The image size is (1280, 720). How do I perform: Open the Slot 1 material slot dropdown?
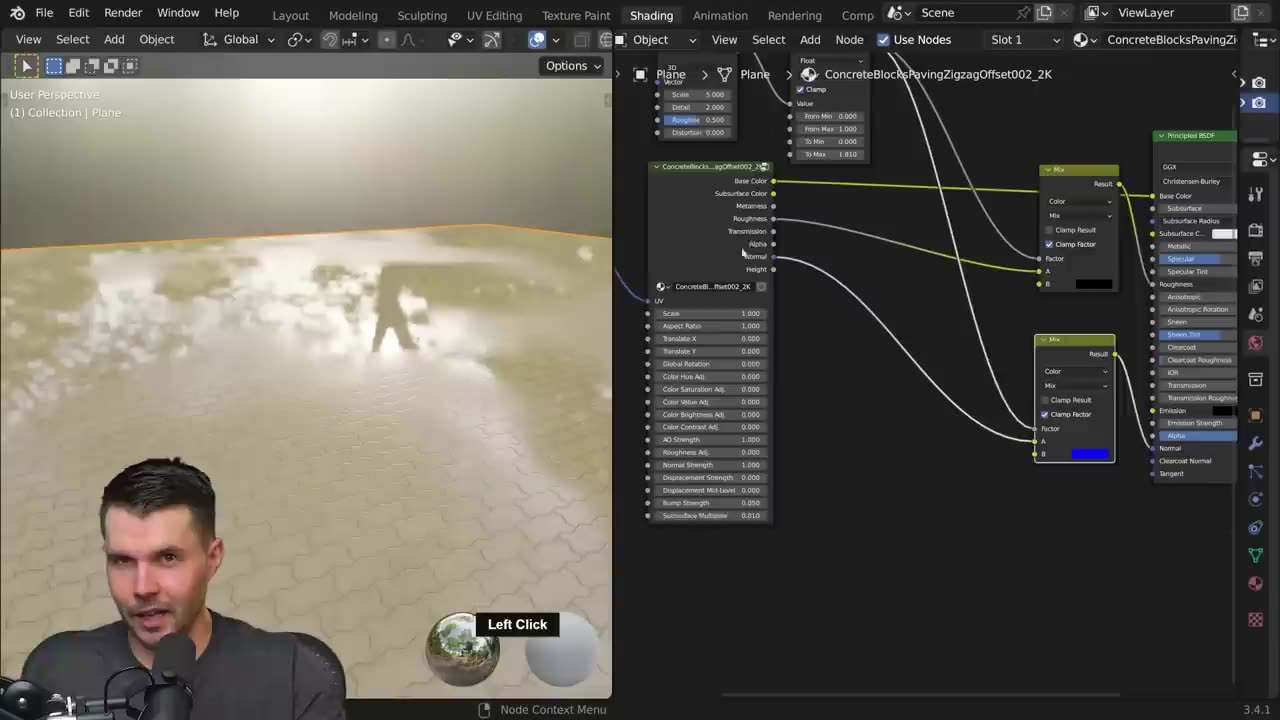(x=1022, y=40)
